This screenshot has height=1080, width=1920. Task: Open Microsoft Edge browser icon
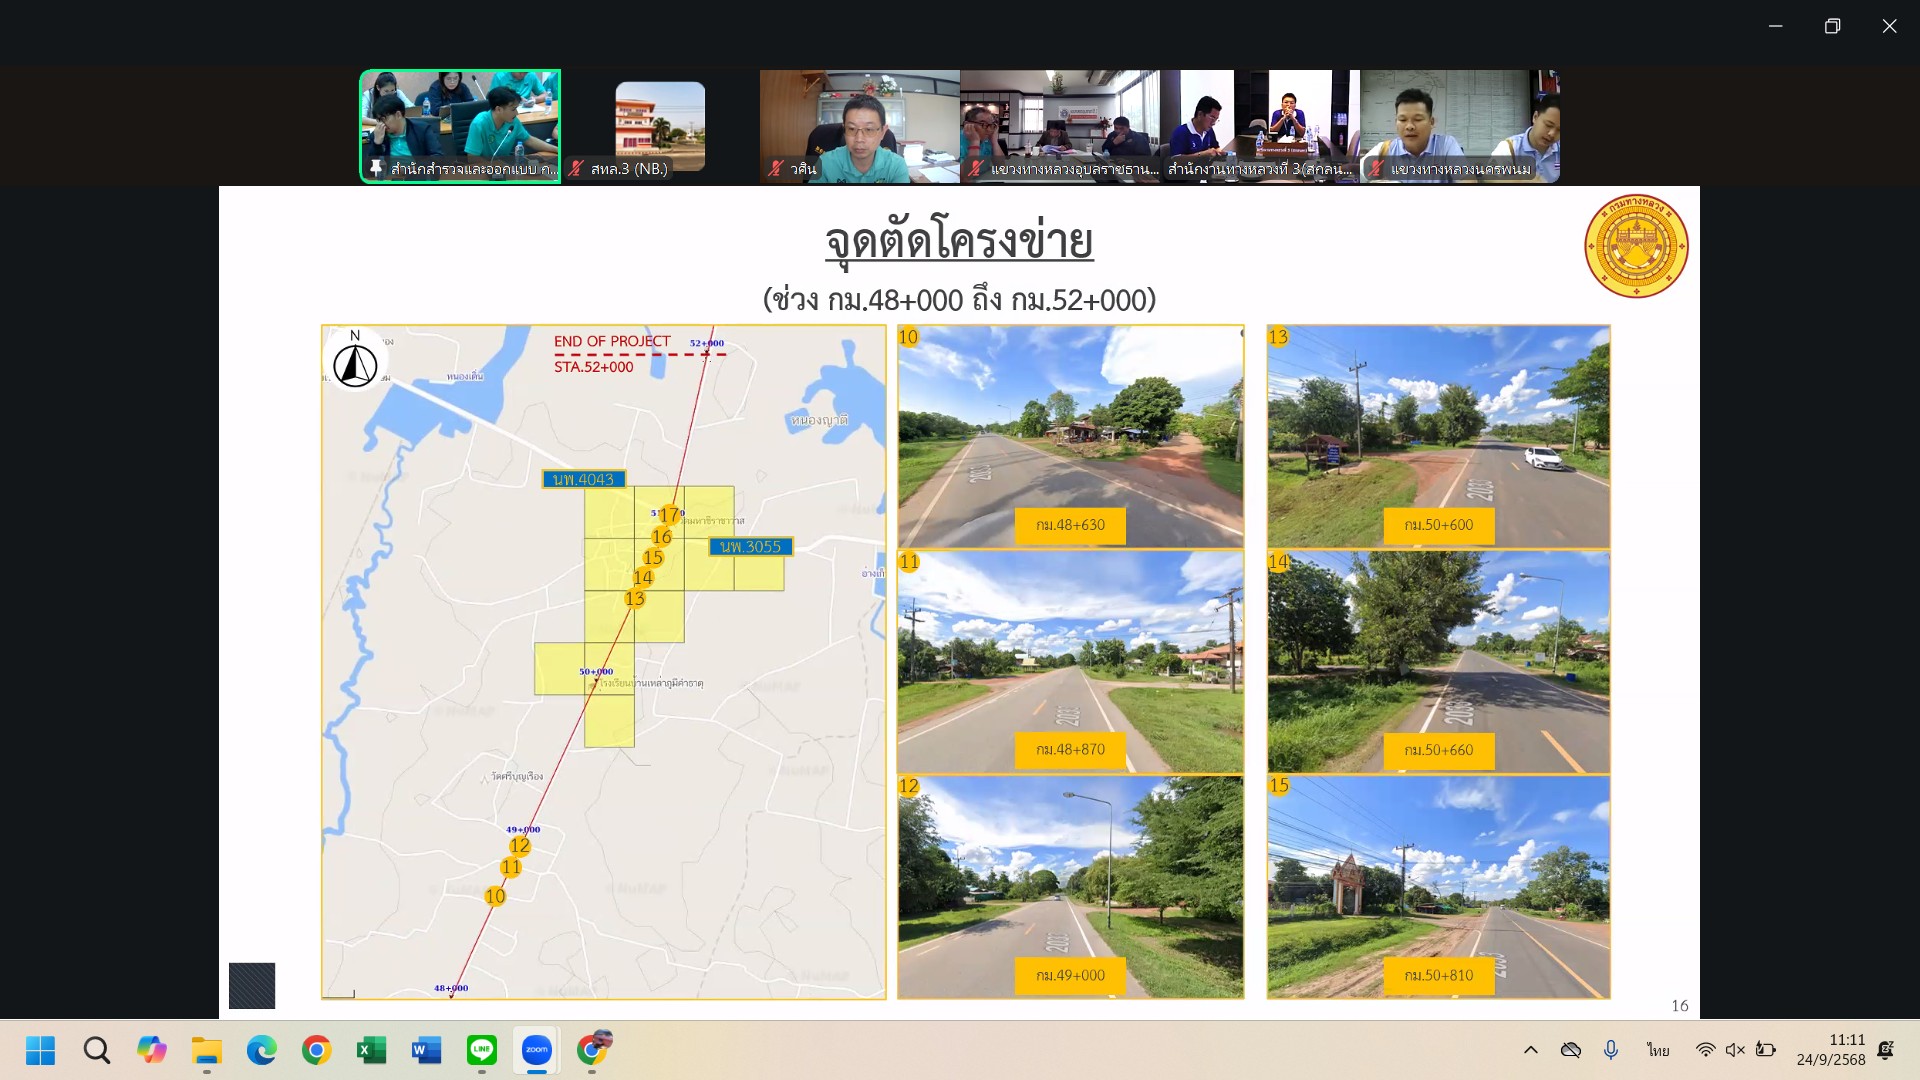[261, 1050]
